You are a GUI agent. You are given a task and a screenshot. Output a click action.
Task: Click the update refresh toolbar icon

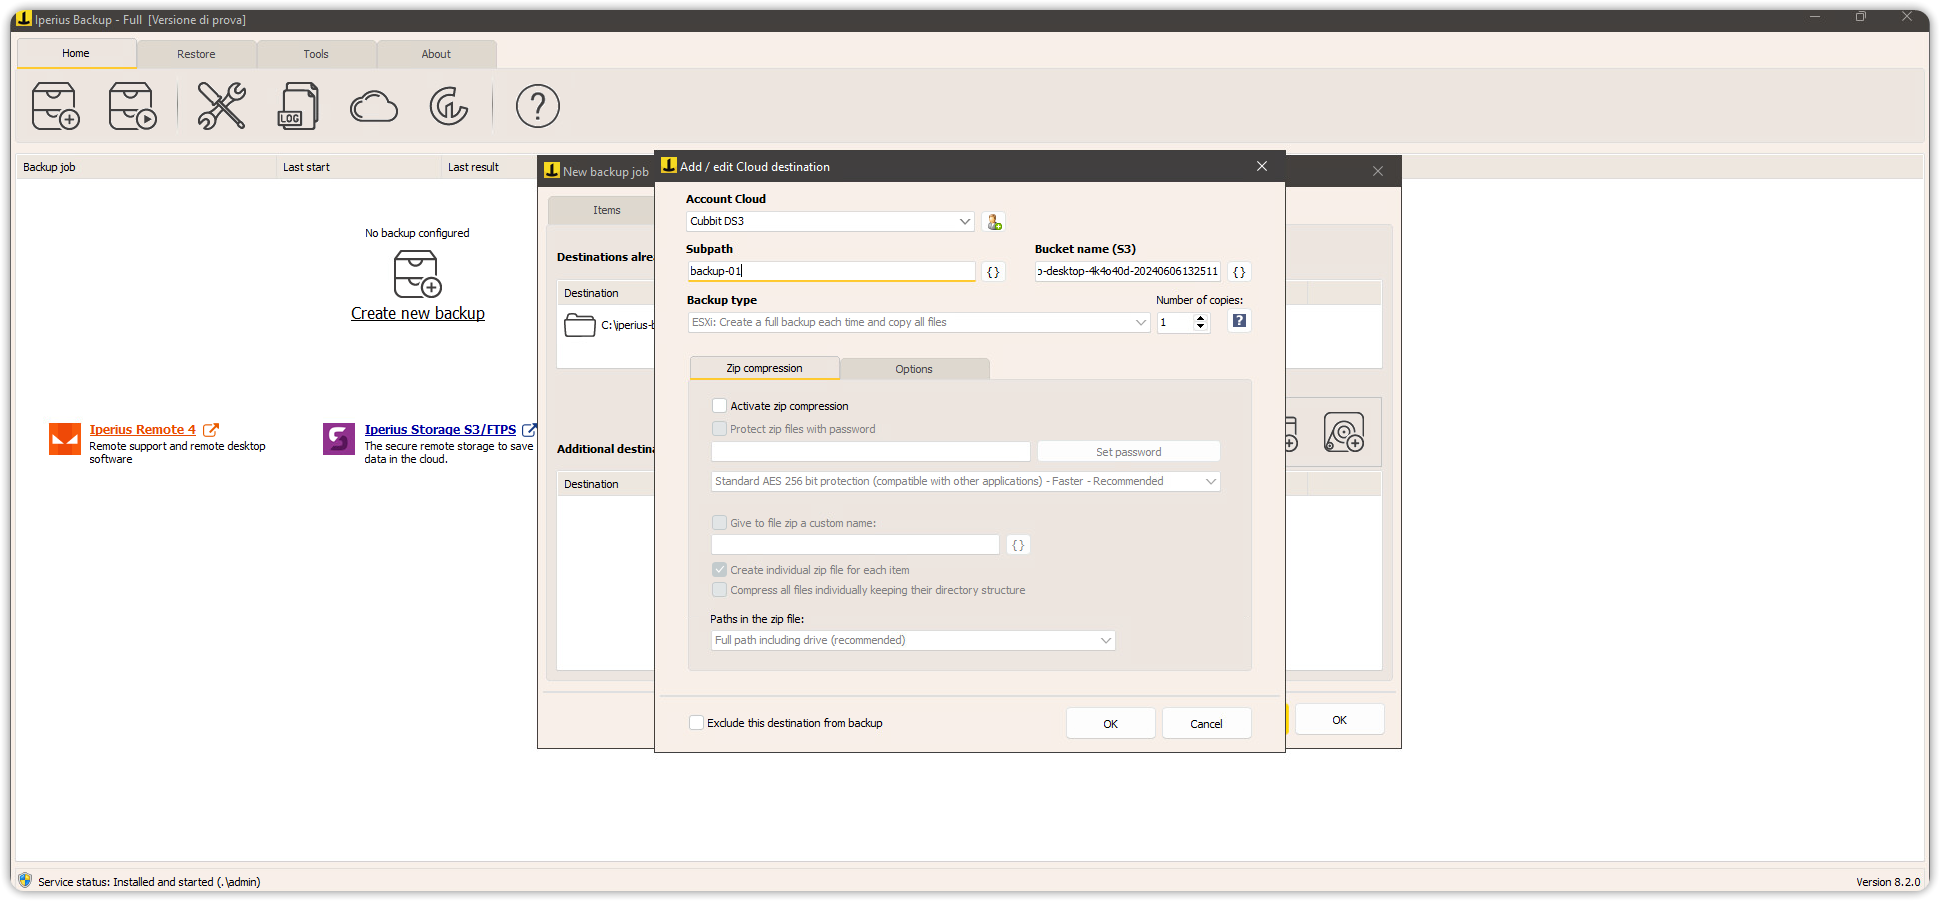(x=449, y=106)
